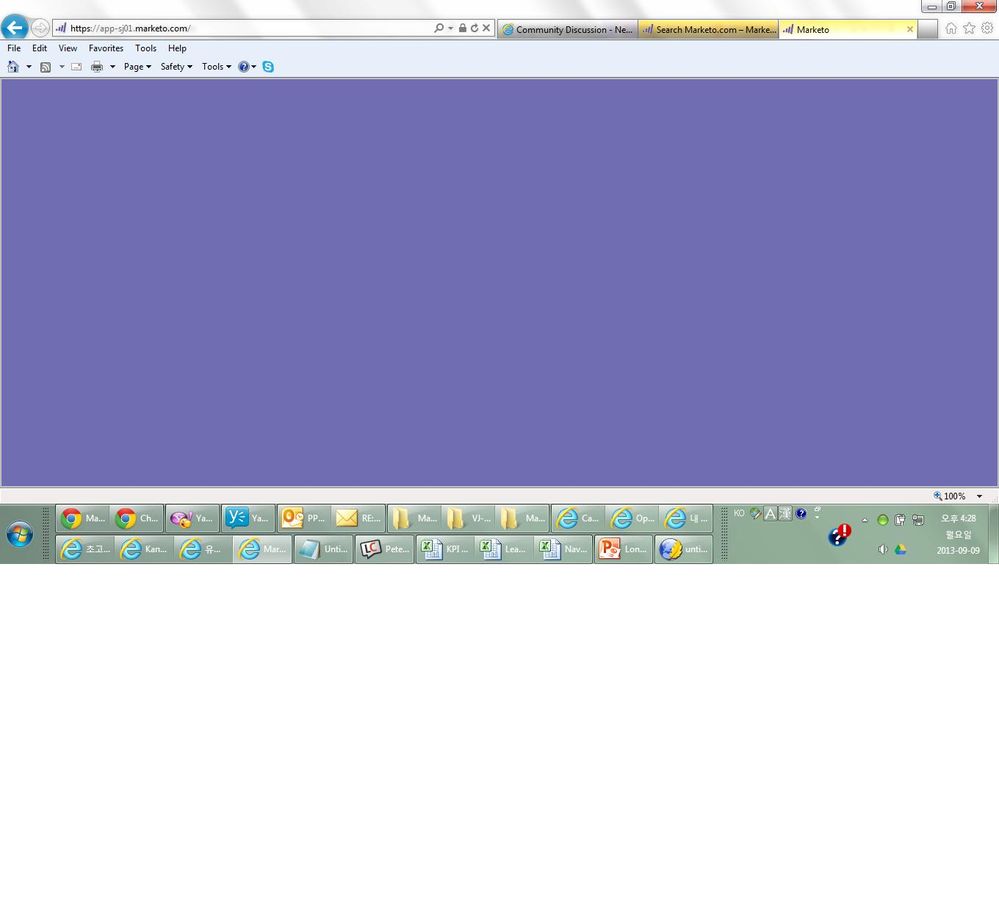This screenshot has height=901, width=999.
Task: Open IE settings gear icon
Action: pos(987,28)
